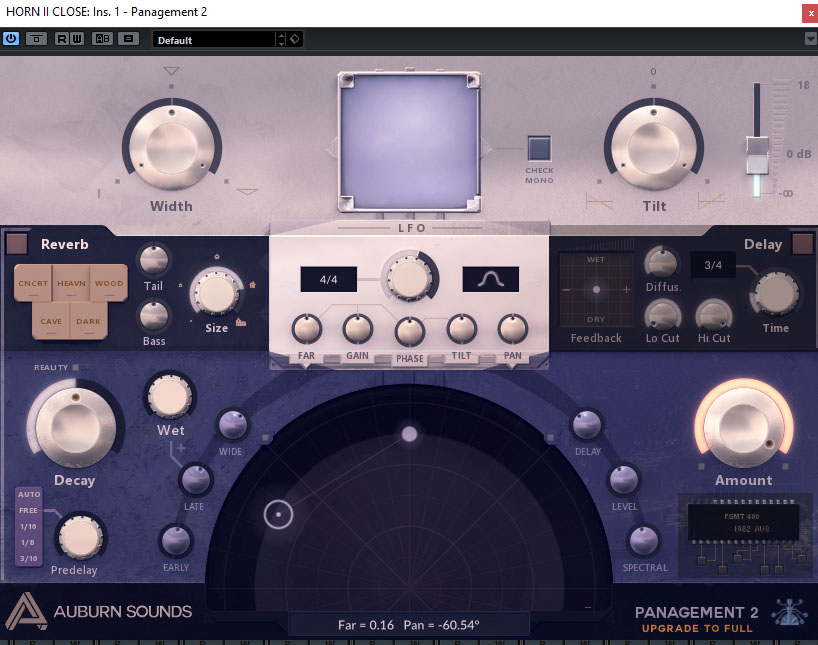Click the reverb Wet knob

[170, 397]
